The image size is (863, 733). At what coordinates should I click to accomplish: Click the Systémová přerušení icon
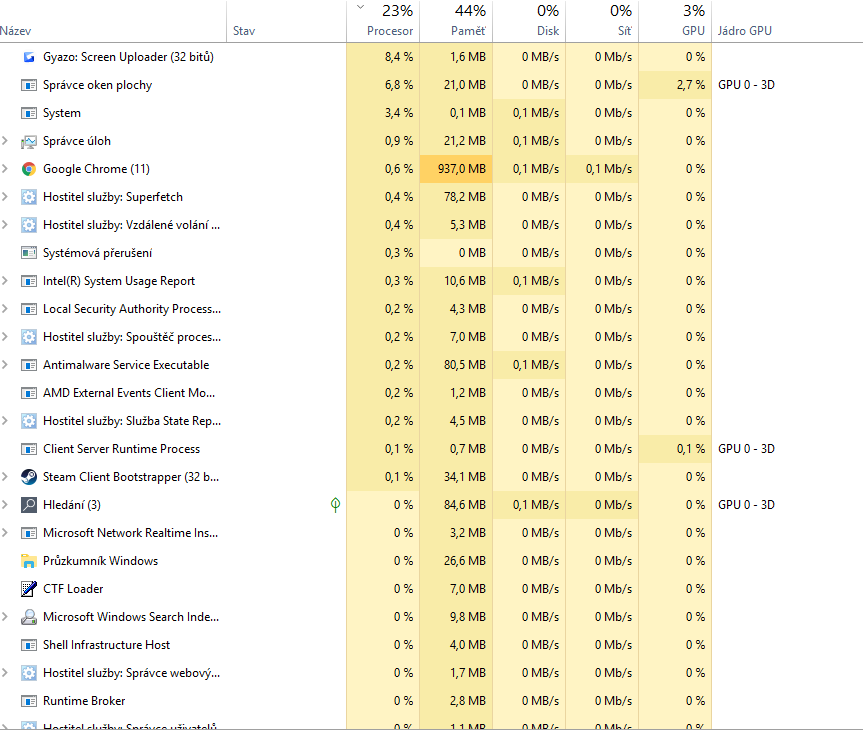[29, 253]
